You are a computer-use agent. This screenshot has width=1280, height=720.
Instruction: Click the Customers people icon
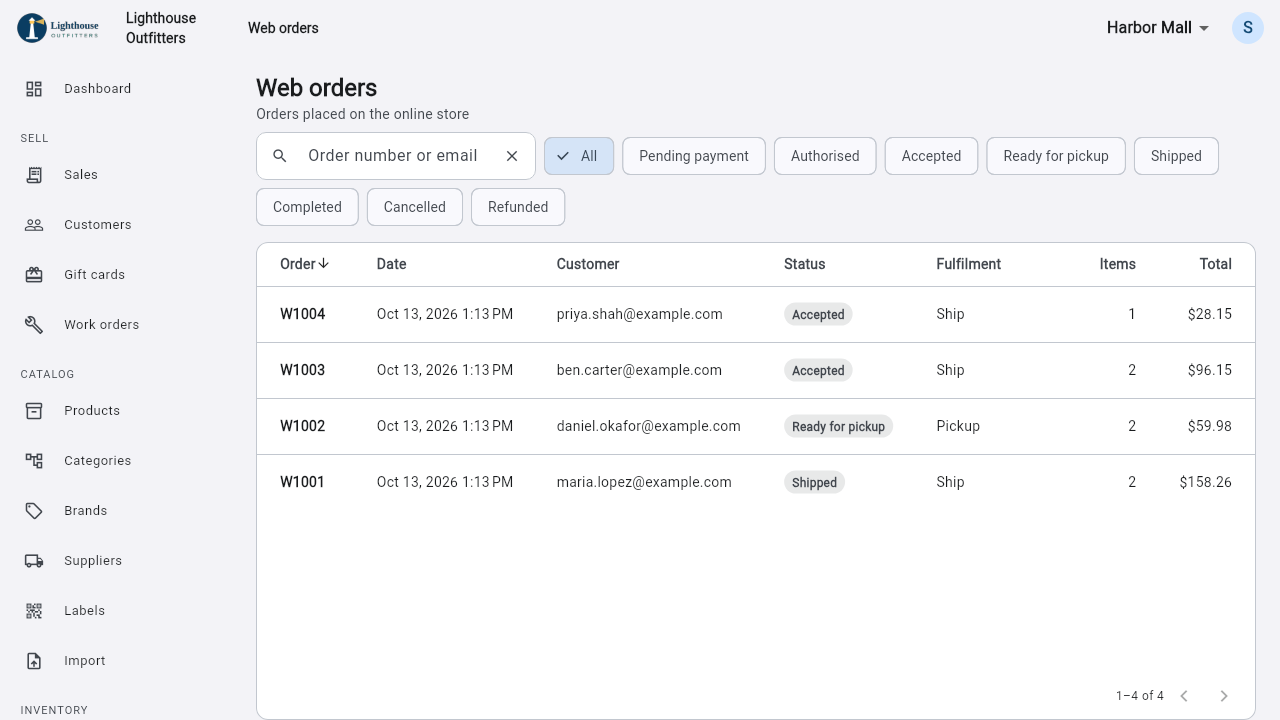[34, 225]
